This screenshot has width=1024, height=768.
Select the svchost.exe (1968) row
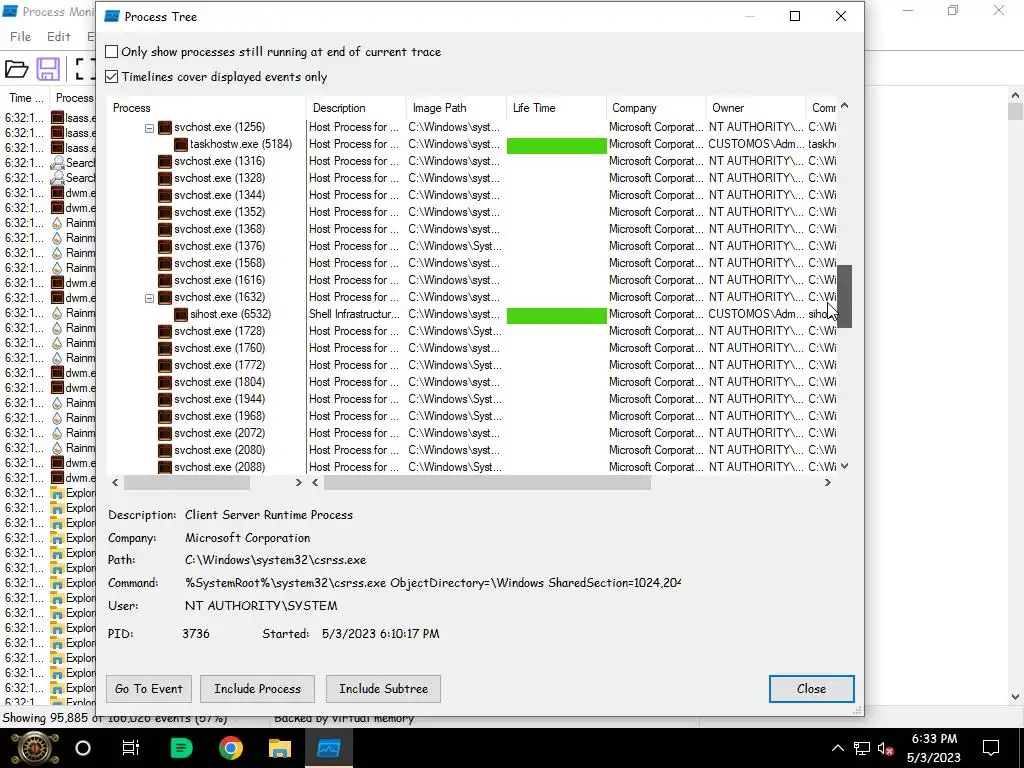[x=473, y=416]
